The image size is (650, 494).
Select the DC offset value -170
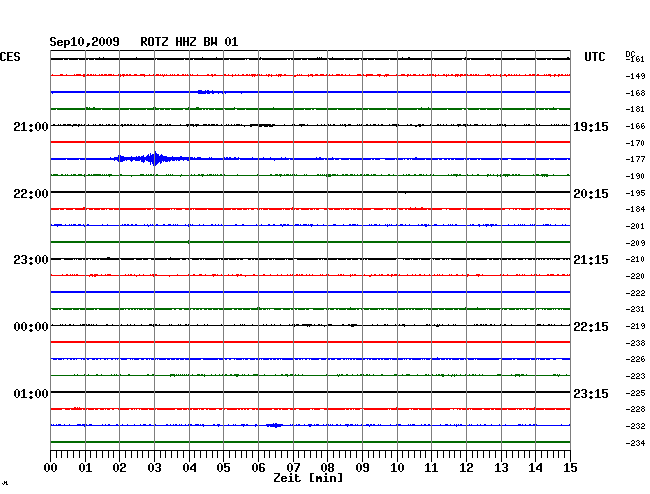635,143
